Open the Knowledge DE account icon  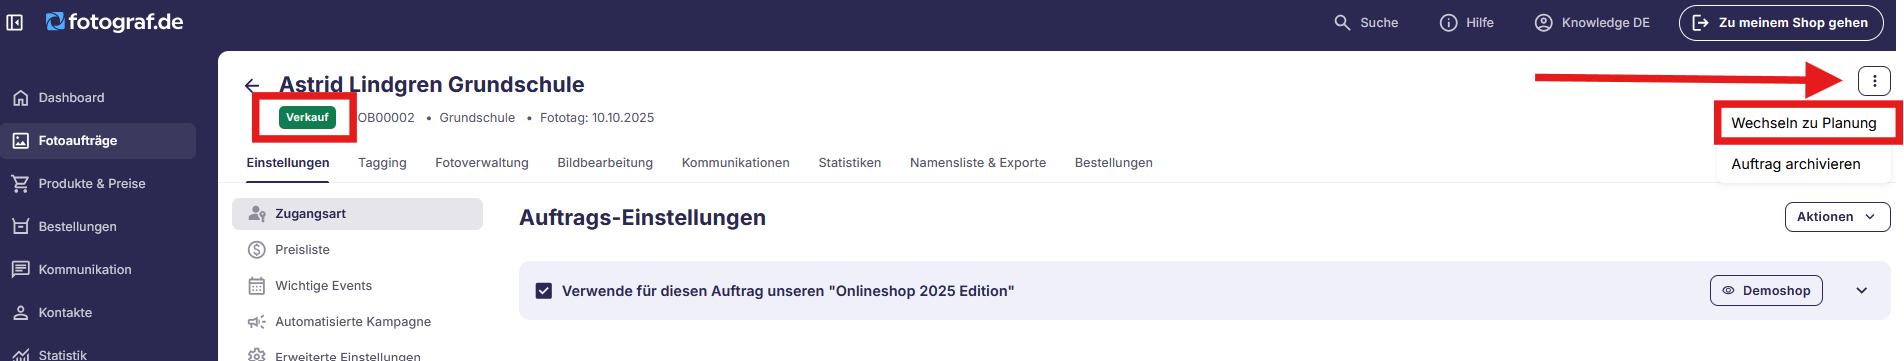1544,22
